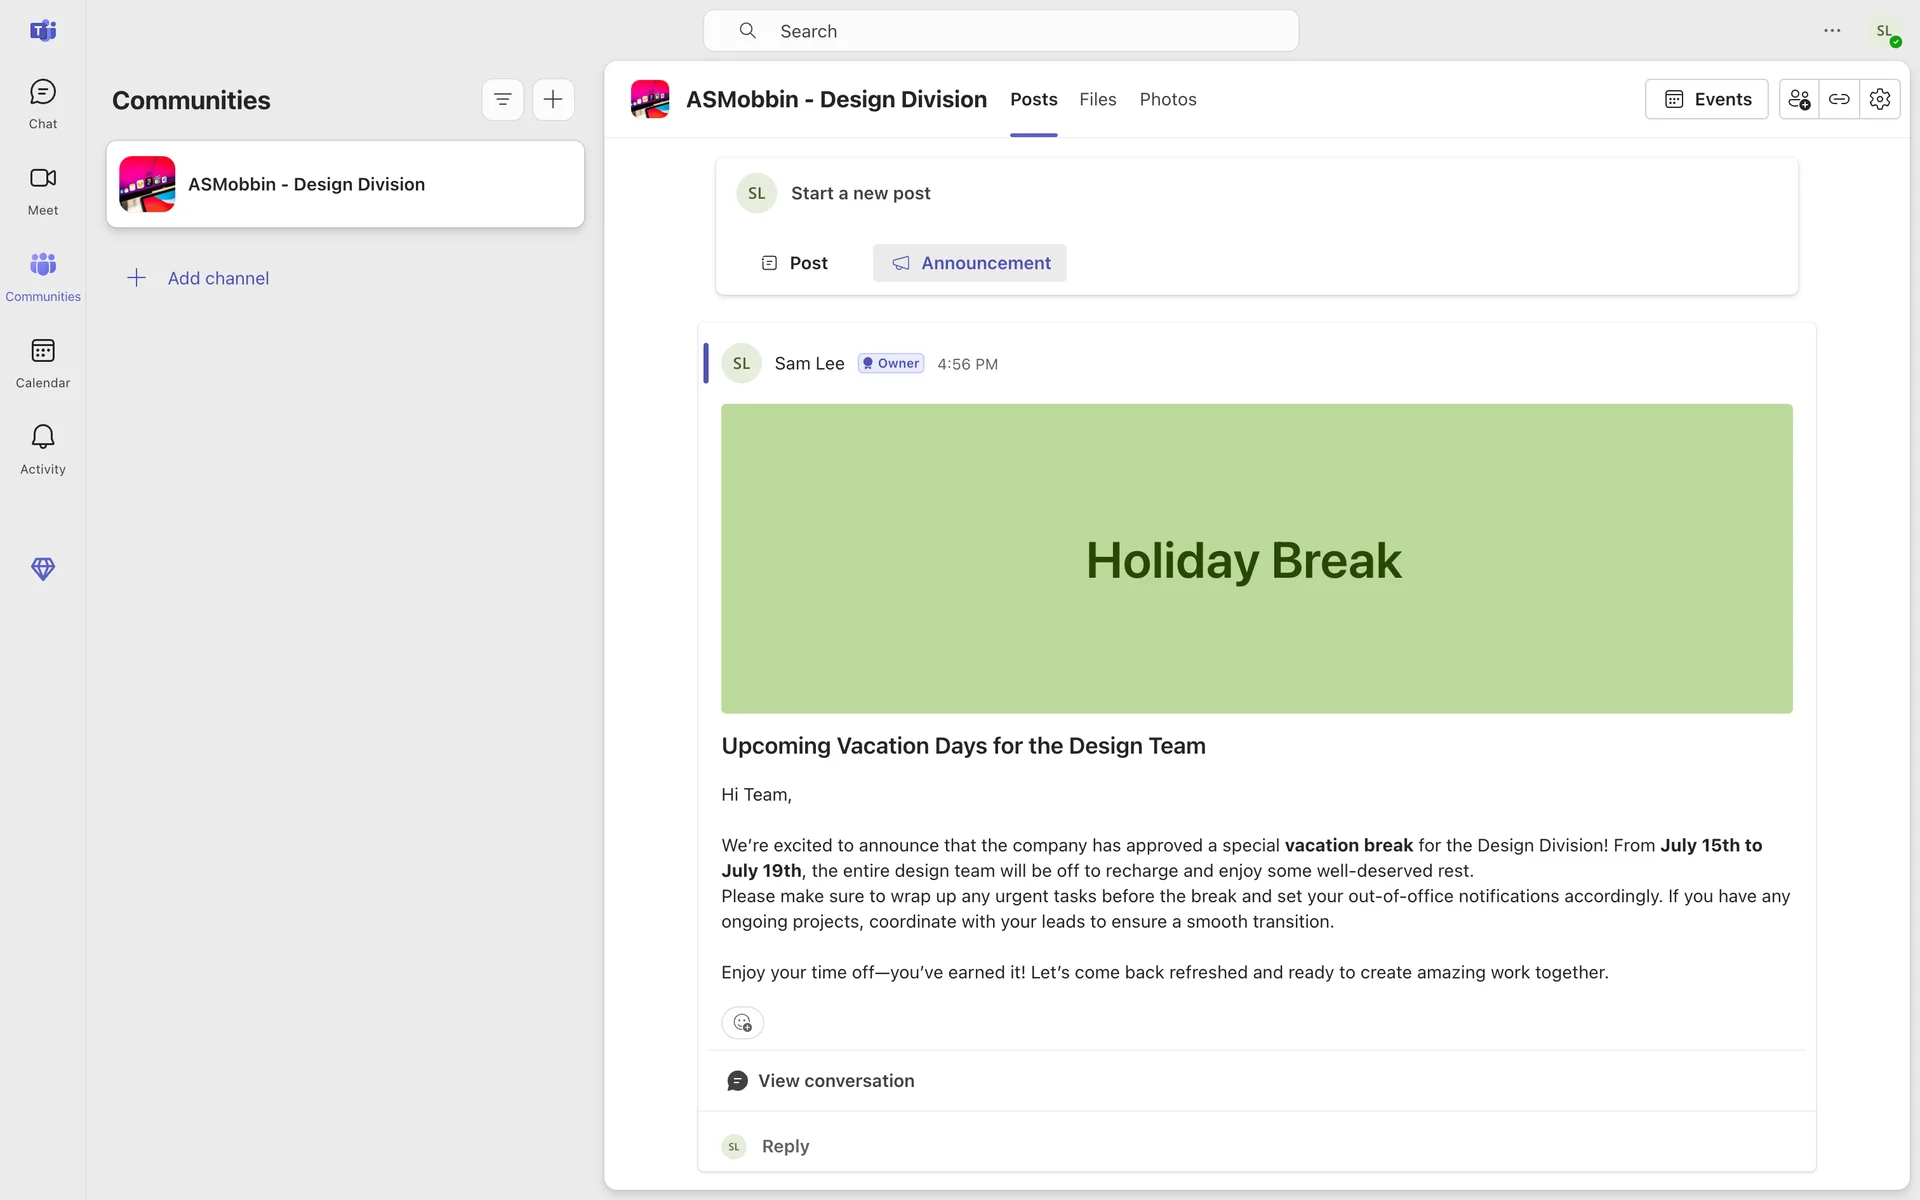
Task: Switch to the Files tab
Action: coord(1097,99)
